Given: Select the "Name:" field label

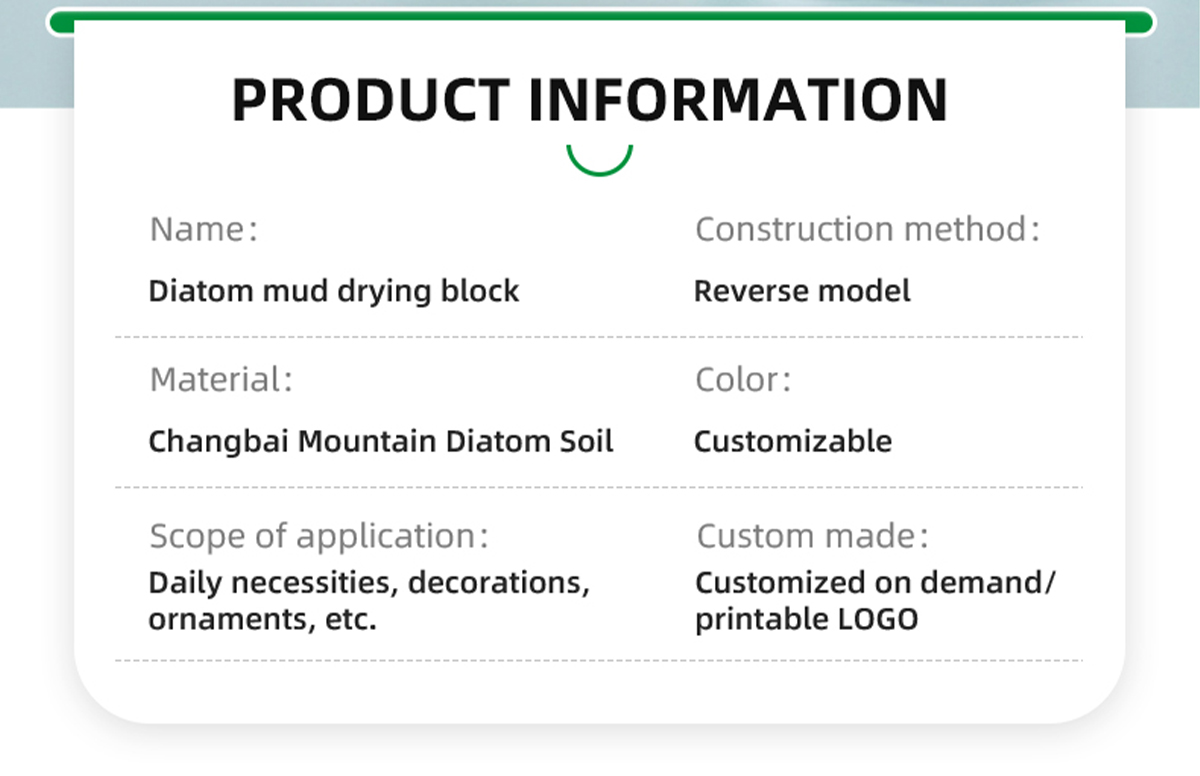Looking at the screenshot, I should tap(204, 229).
